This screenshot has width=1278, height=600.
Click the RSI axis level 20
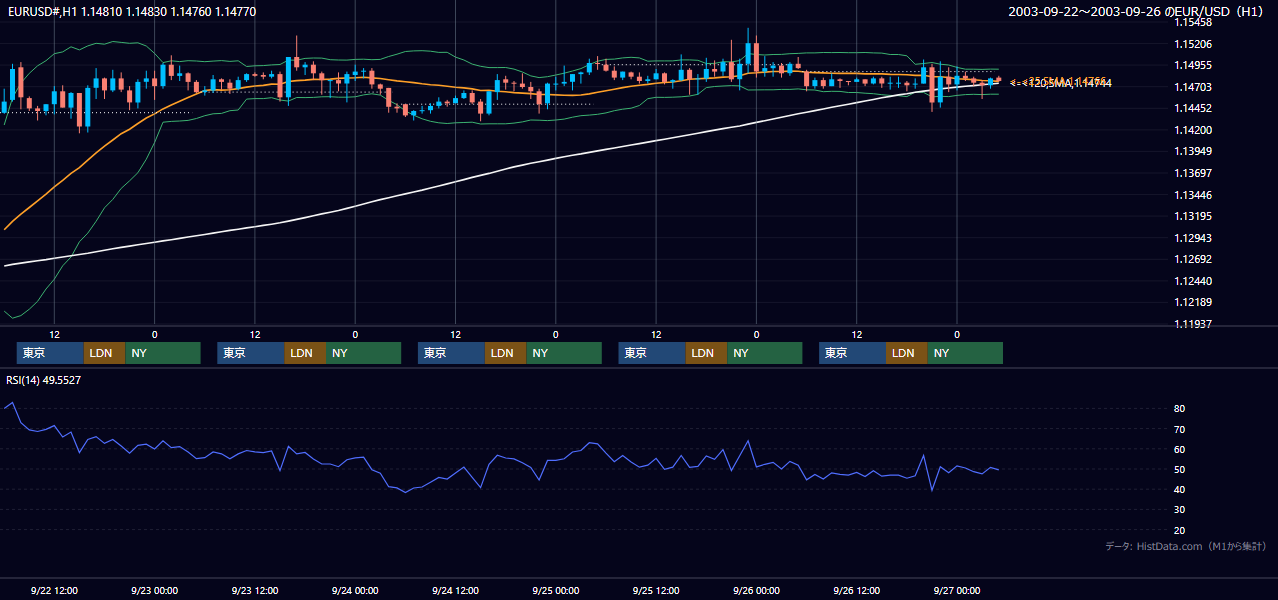coord(1180,530)
